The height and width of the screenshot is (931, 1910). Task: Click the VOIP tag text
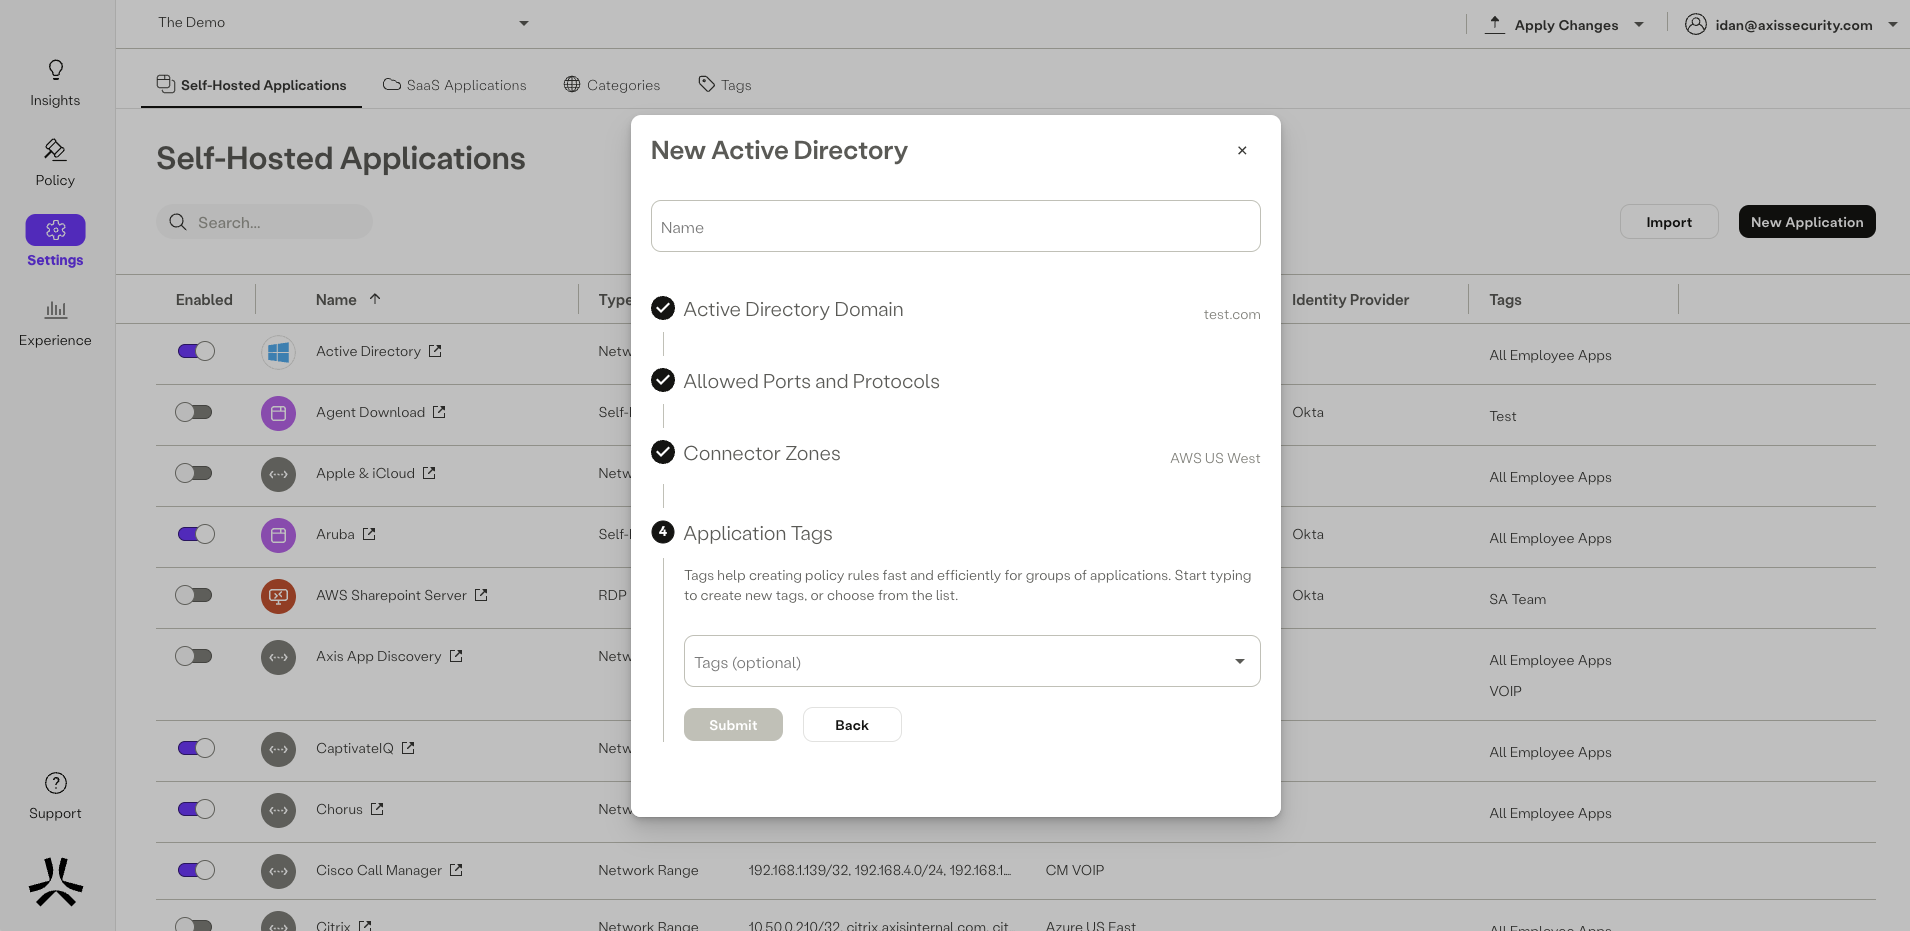(1505, 691)
